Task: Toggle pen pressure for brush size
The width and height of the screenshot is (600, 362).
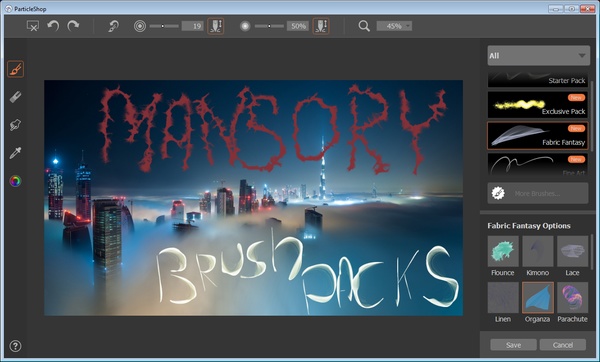Action: click(215, 26)
